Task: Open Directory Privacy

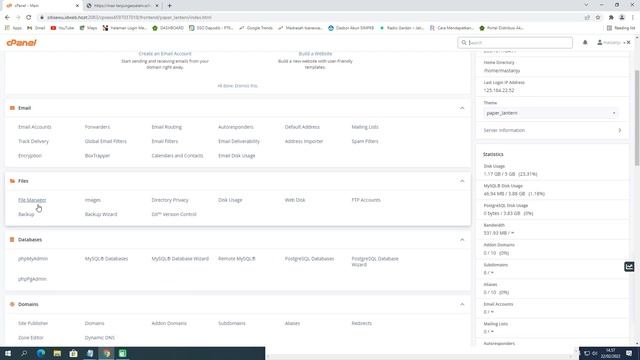Action: [170, 200]
